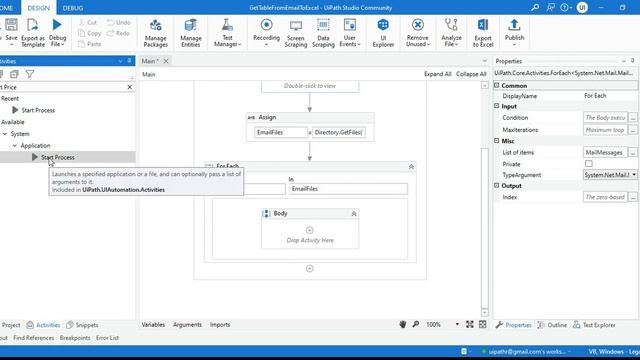This screenshot has height=360, width=640.
Task: Click the overview icon at designer bottom
Action: [483, 324]
